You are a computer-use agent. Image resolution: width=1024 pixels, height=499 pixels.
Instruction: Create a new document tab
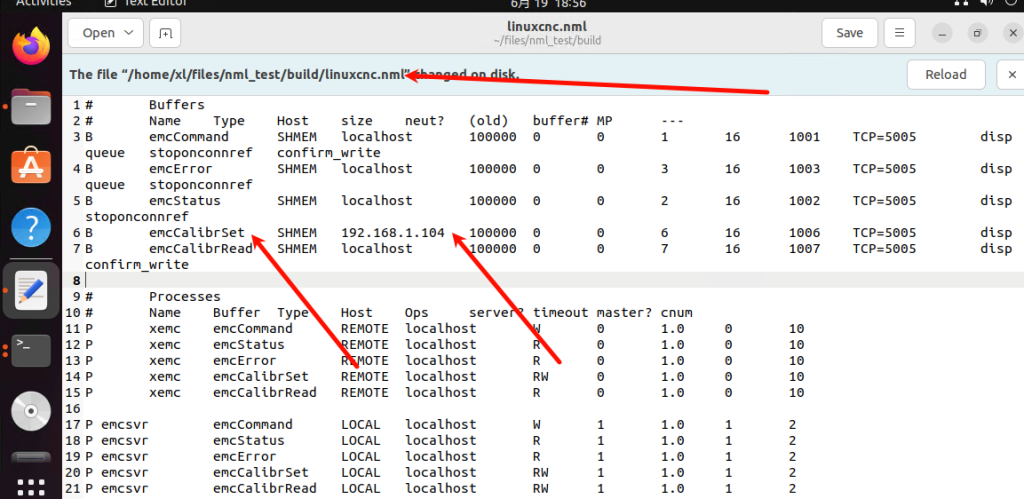[165, 33]
